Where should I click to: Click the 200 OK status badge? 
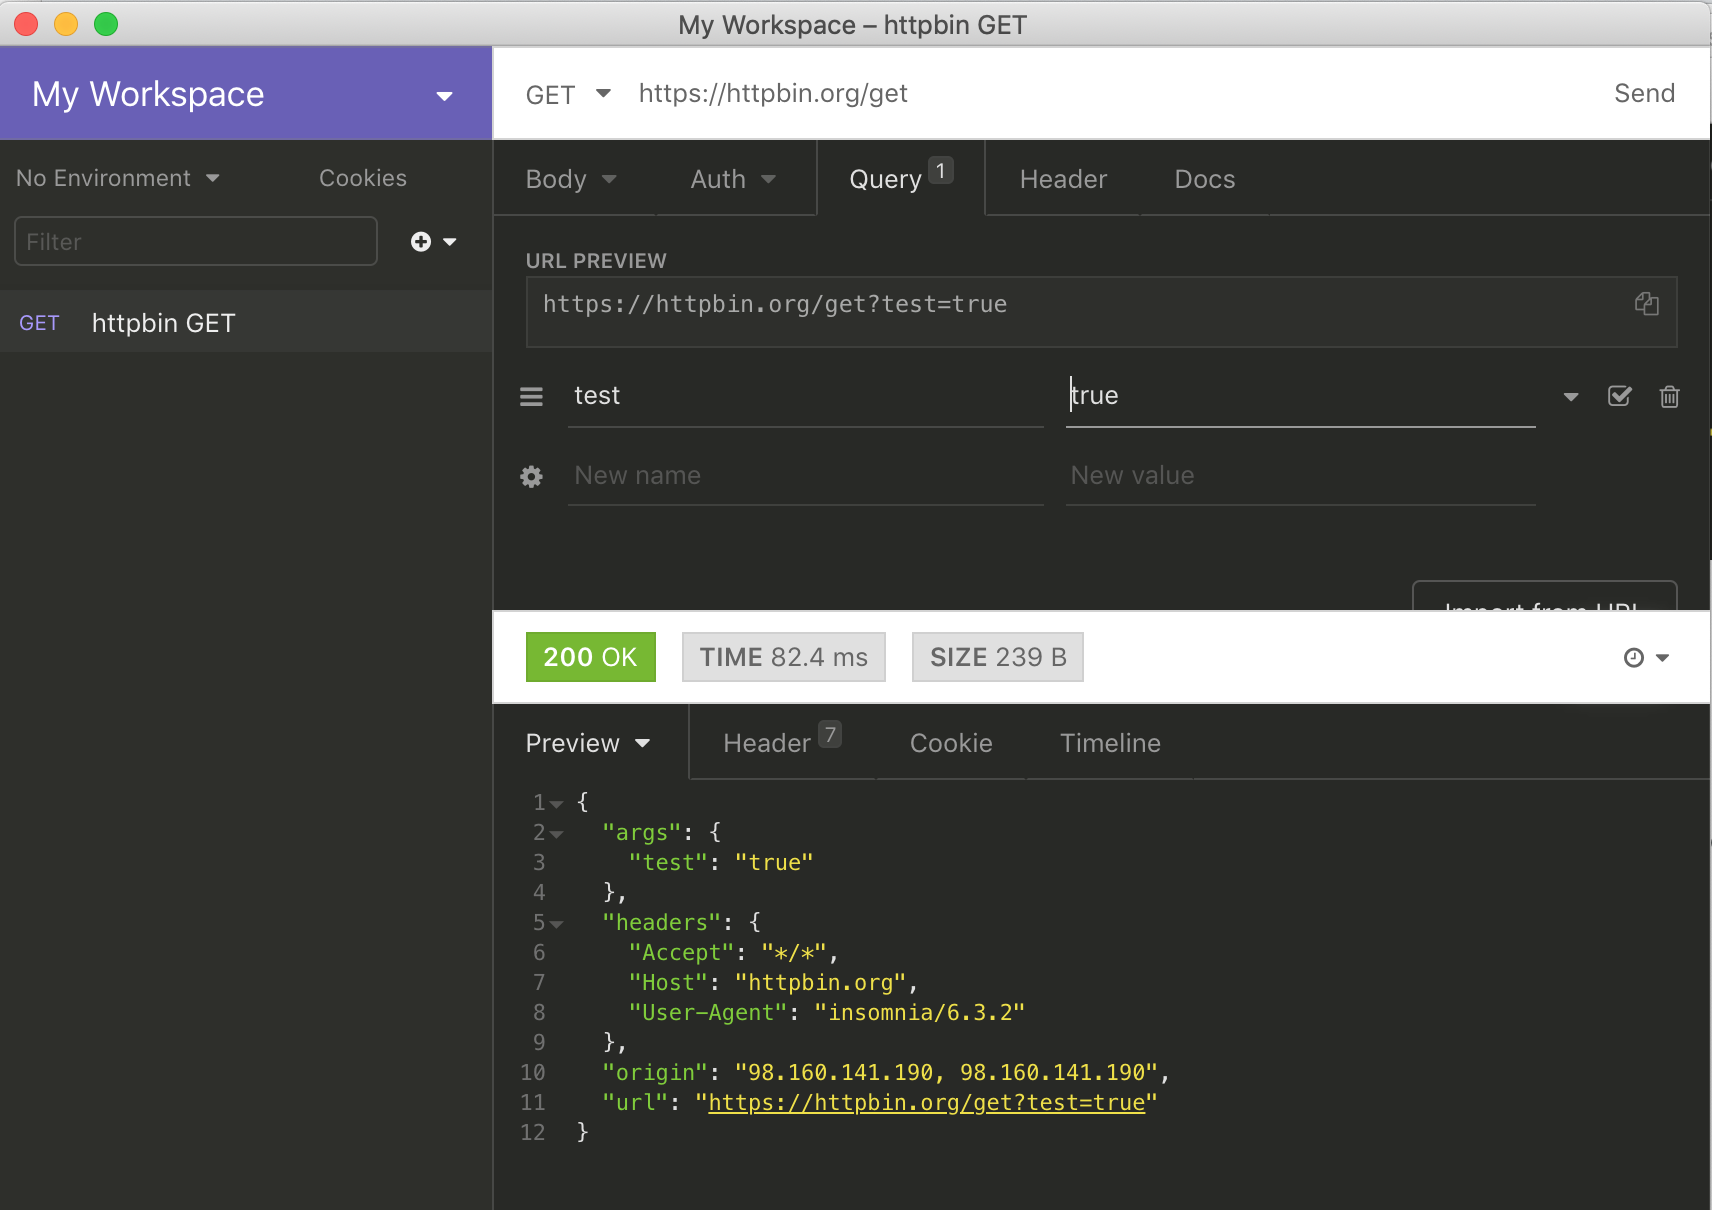point(590,657)
